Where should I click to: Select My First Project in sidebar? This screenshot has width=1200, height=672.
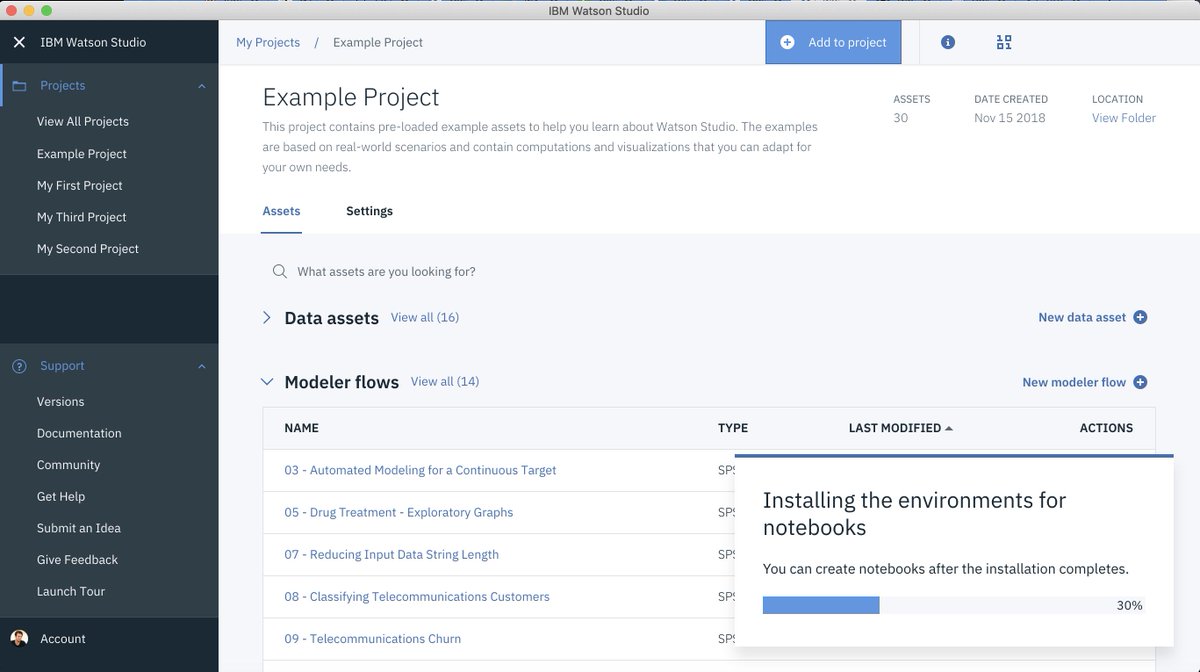80,185
